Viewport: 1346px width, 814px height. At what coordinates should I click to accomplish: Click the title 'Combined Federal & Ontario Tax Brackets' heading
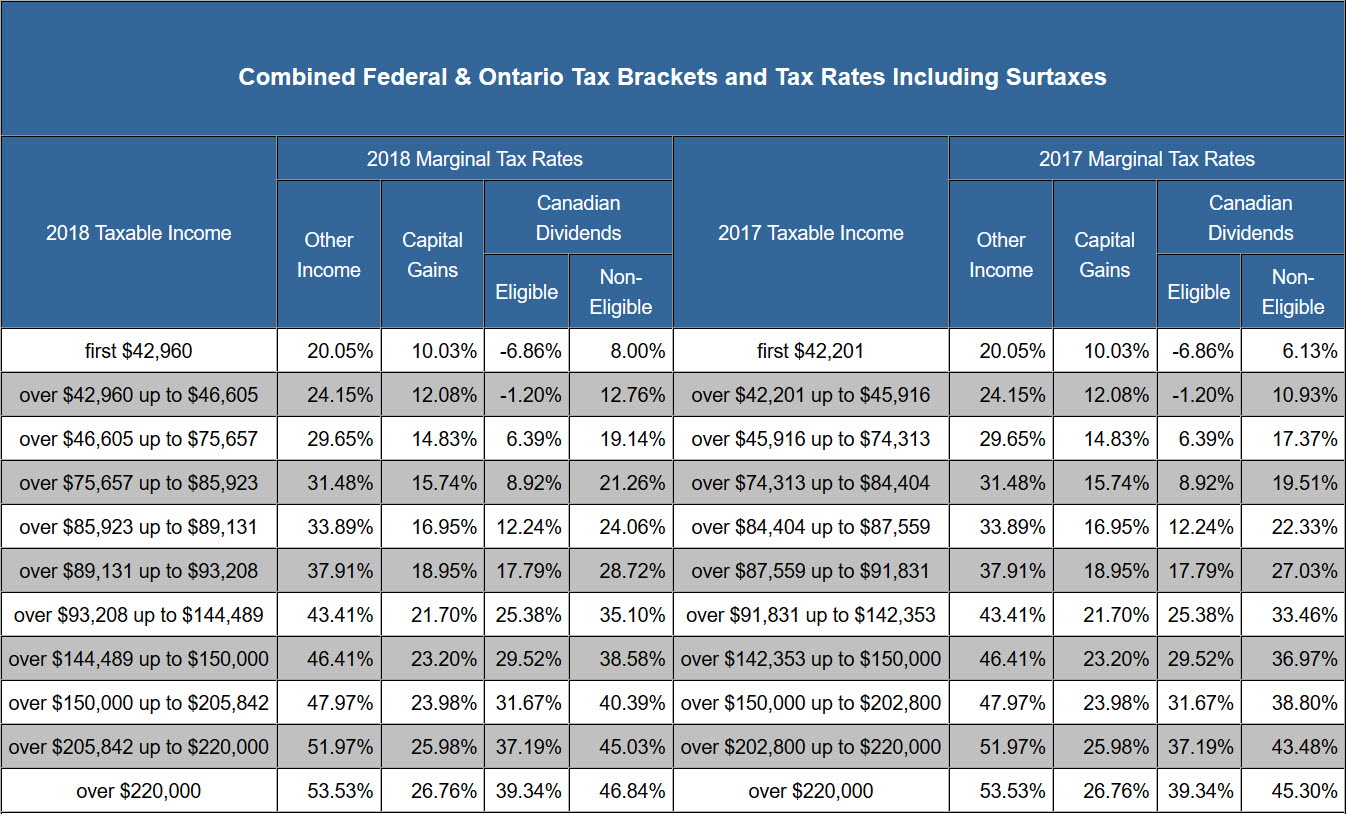point(672,77)
